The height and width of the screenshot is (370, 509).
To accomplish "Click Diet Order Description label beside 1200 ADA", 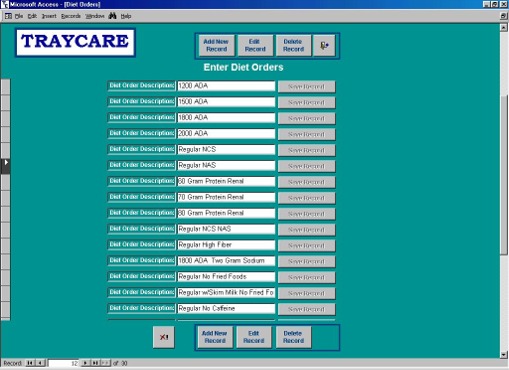I will [142, 86].
